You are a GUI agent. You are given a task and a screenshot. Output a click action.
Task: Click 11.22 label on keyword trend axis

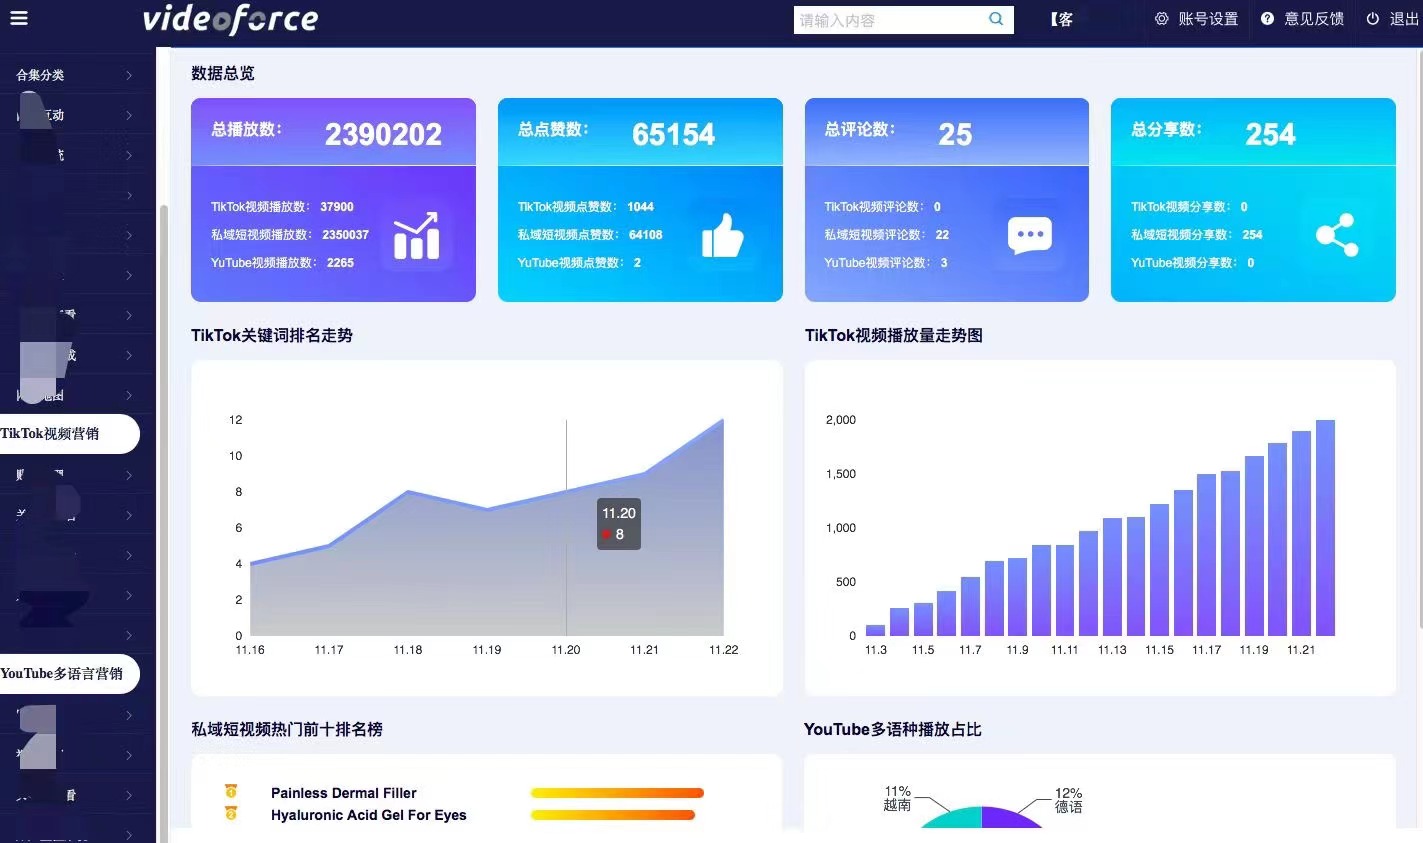723,650
